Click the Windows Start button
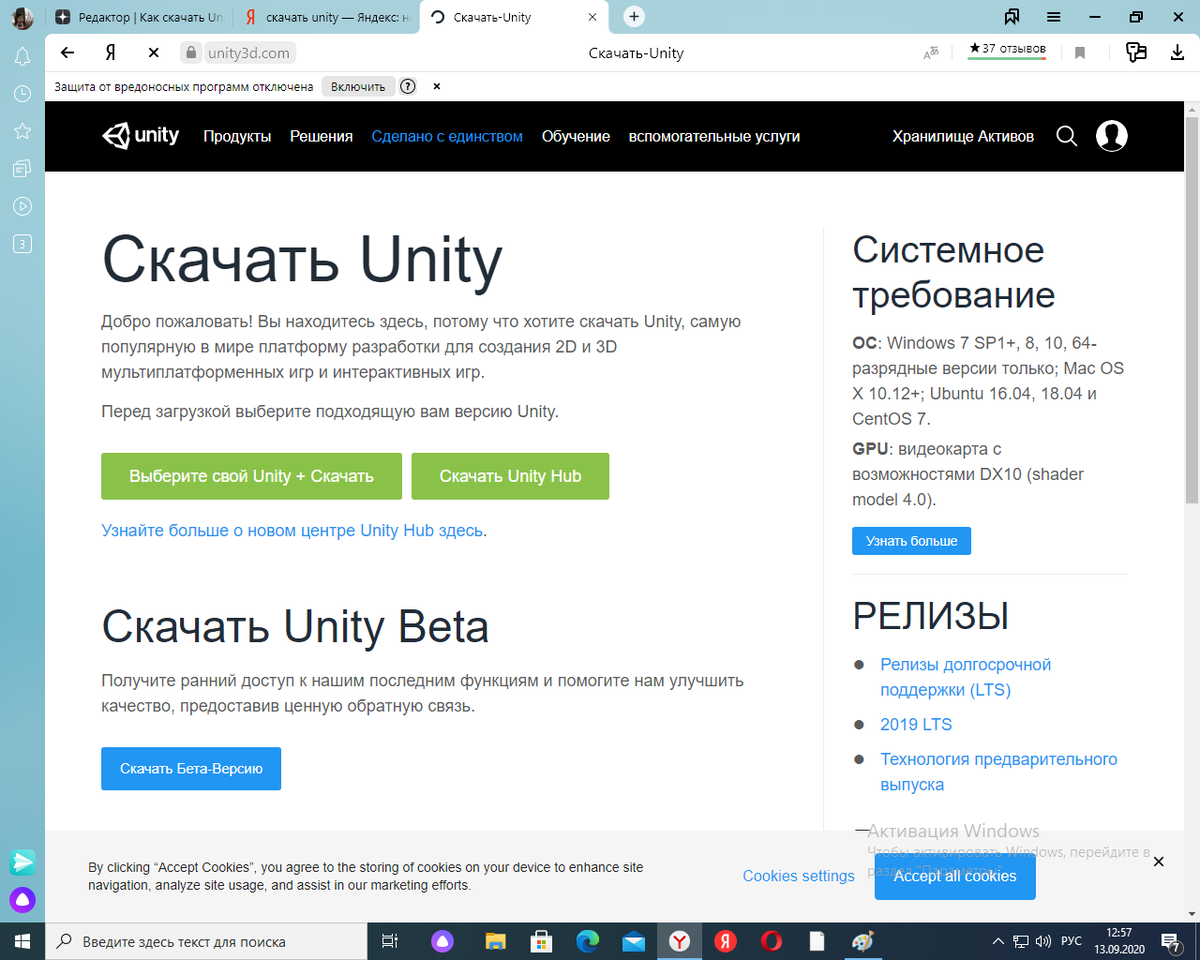 tap(22, 941)
